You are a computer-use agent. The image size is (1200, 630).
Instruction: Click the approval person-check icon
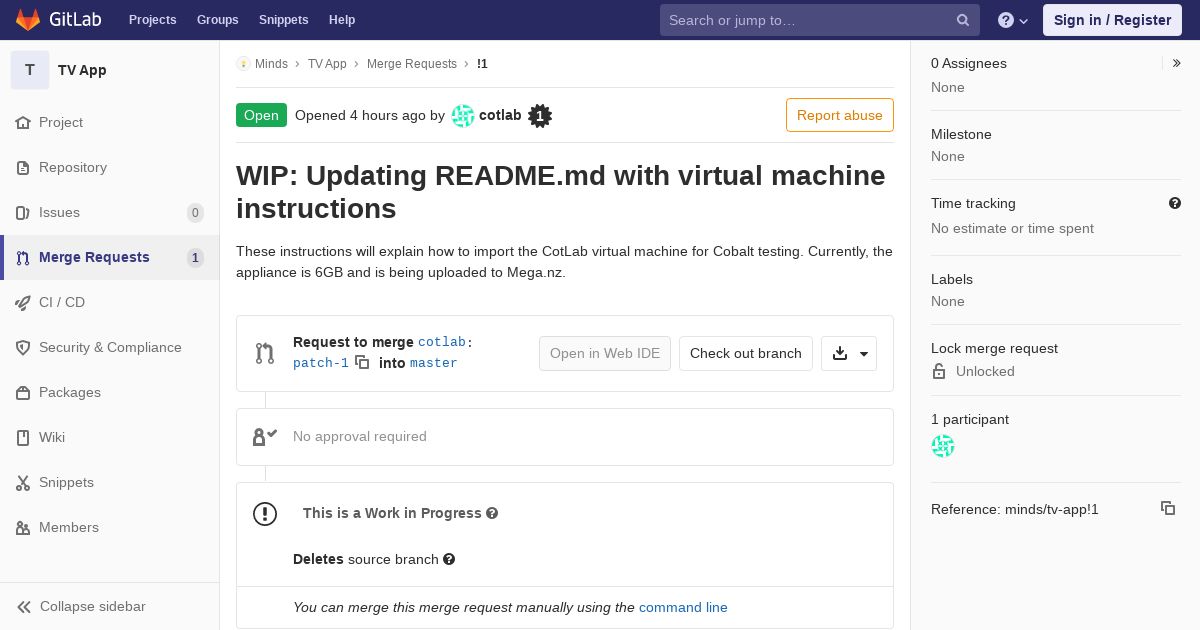pos(265,437)
